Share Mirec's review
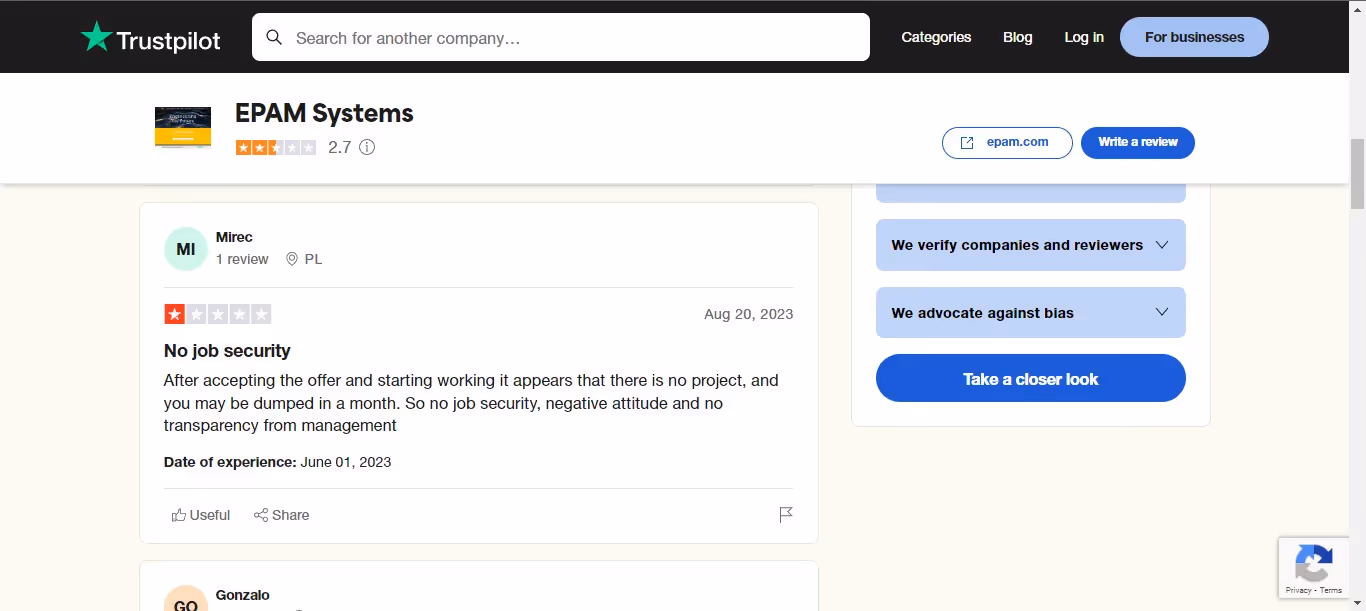The image size is (1366, 611). (x=281, y=515)
